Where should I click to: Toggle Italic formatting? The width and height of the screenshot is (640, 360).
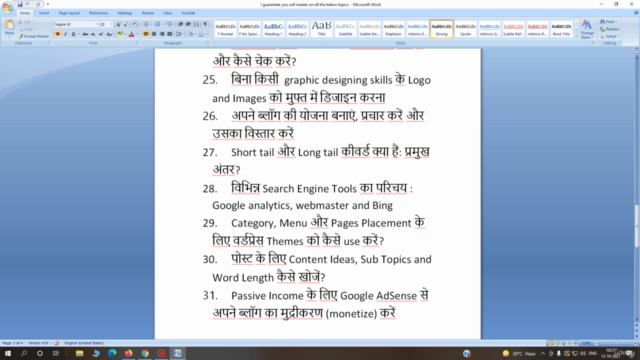tap(65, 34)
